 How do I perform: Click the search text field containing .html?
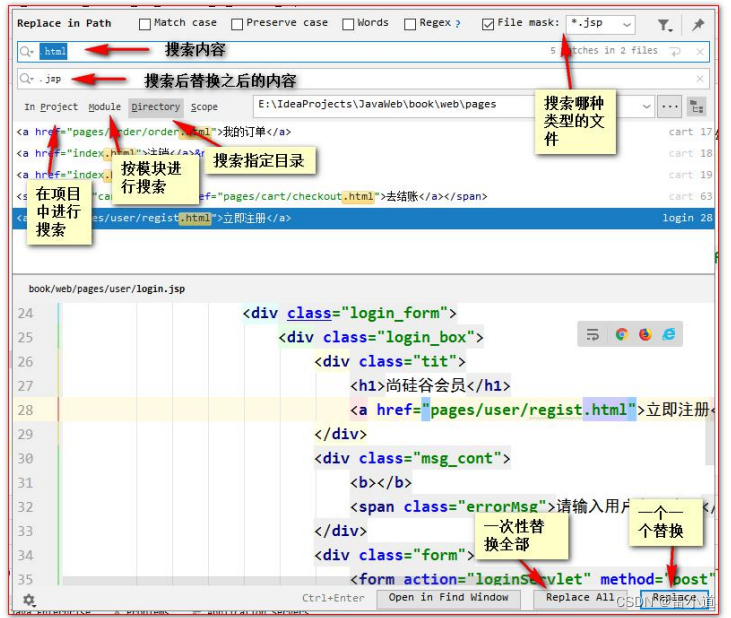[363, 52]
